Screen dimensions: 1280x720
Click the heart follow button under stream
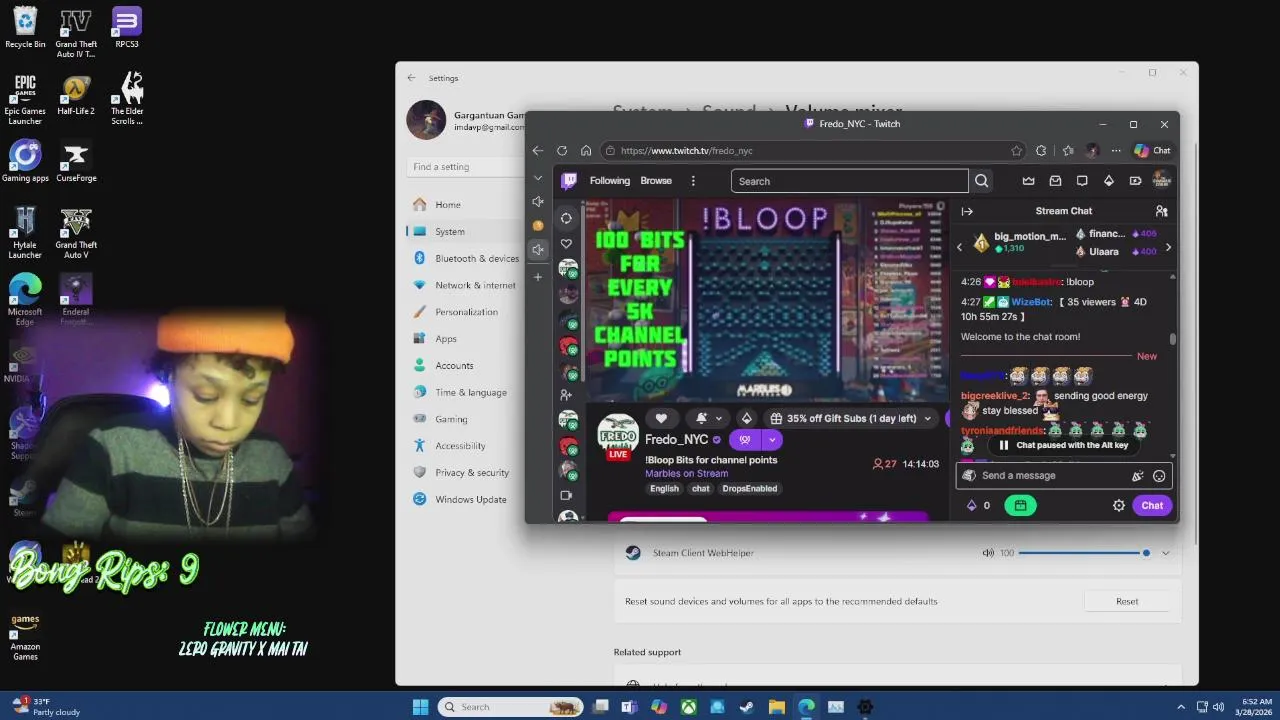661,418
